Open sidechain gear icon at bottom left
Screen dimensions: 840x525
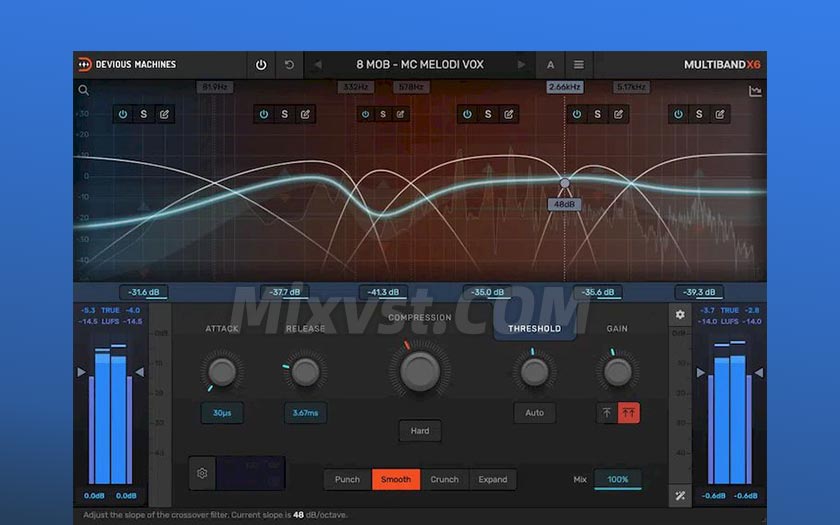point(202,474)
